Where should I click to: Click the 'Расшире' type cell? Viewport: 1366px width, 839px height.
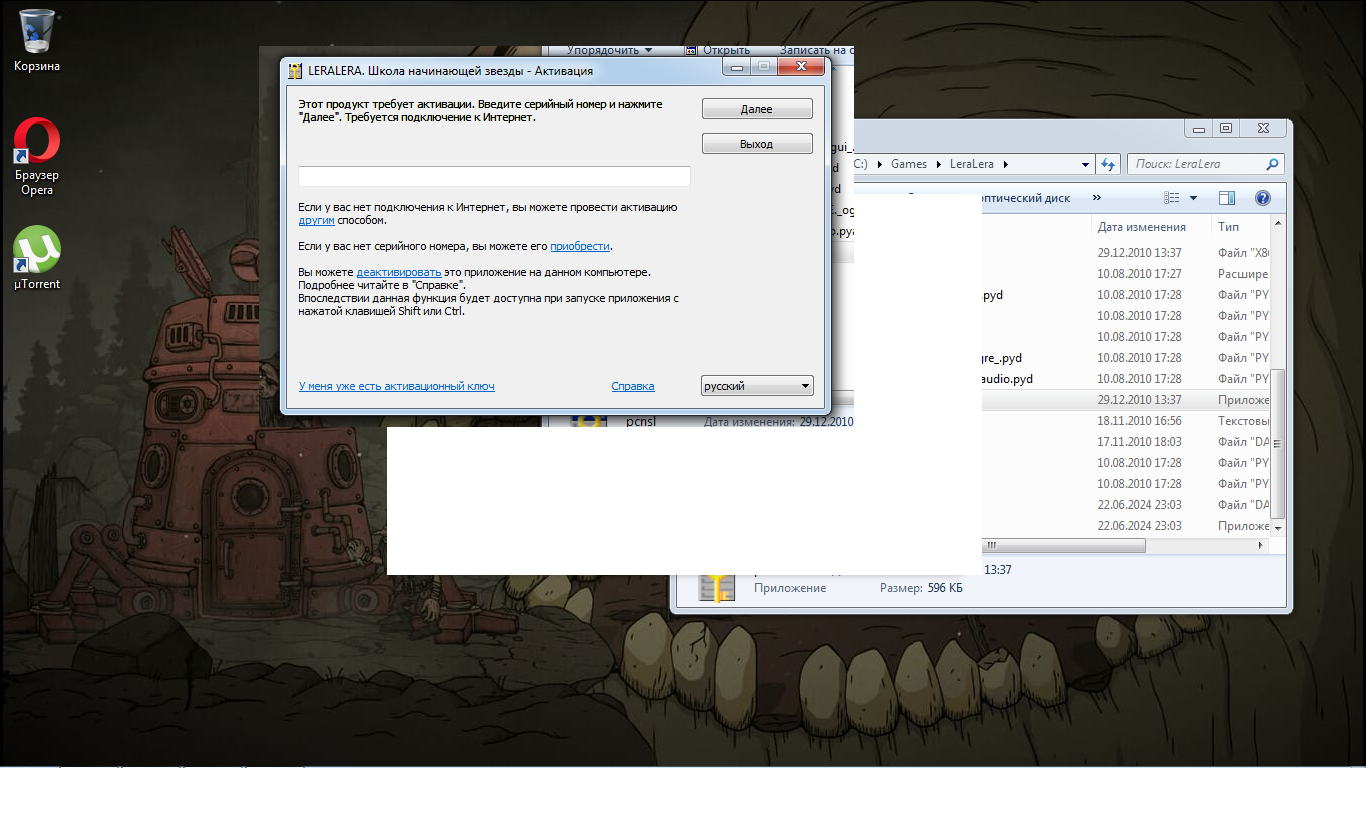coord(1242,274)
